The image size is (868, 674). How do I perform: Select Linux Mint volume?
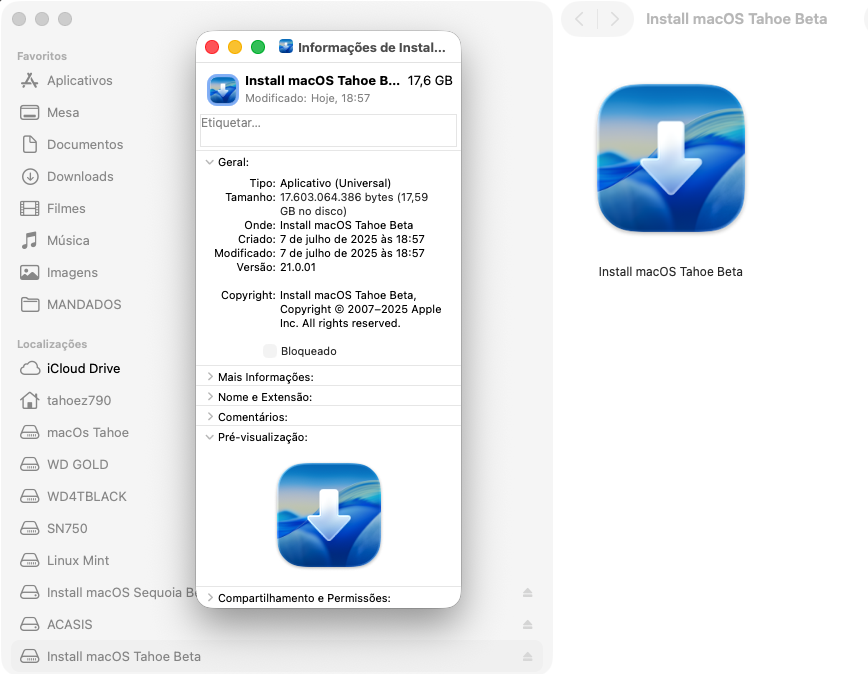coord(65,561)
